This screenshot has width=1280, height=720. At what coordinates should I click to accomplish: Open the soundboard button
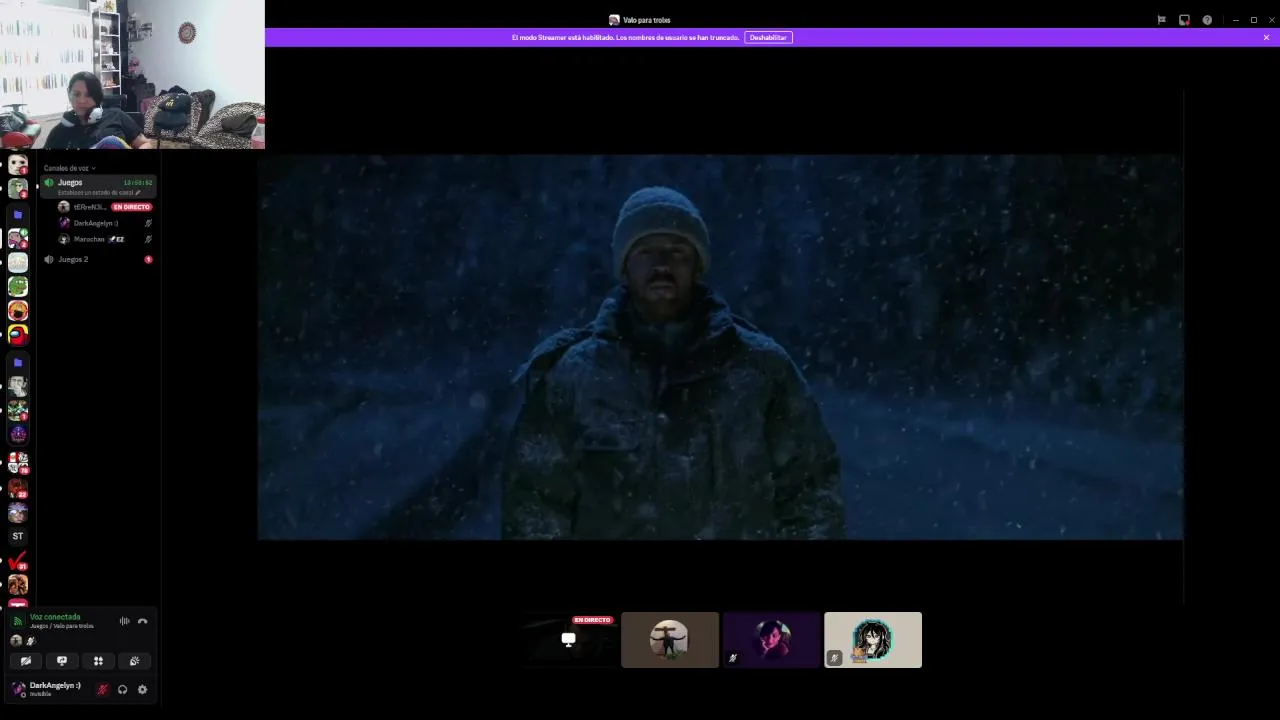134,661
